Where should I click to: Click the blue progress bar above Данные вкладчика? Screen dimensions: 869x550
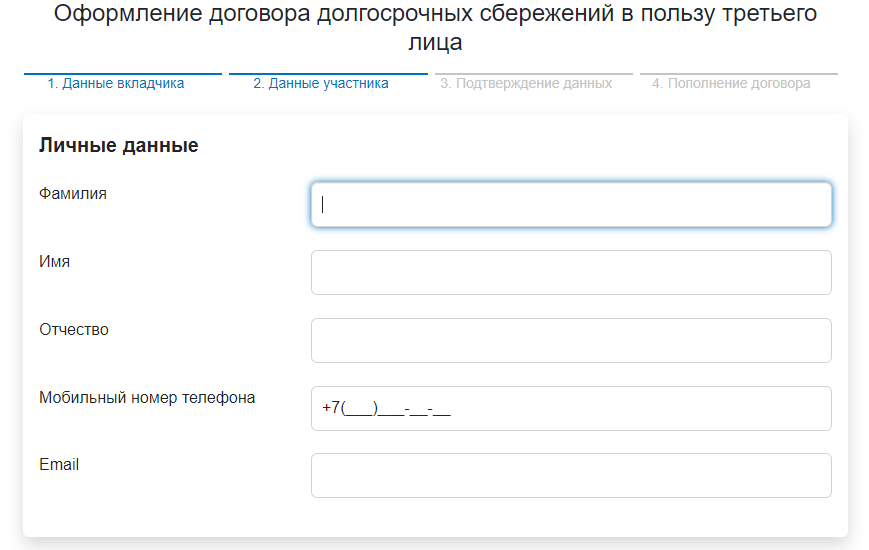point(123,74)
